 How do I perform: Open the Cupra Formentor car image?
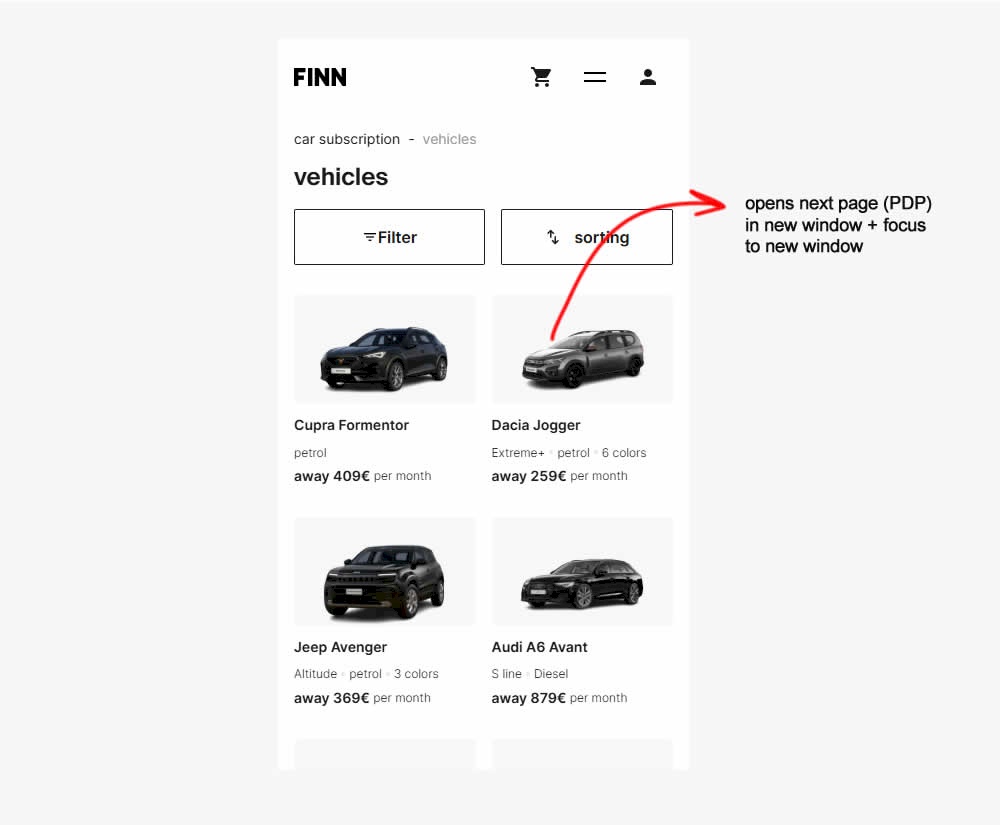(x=384, y=350)
